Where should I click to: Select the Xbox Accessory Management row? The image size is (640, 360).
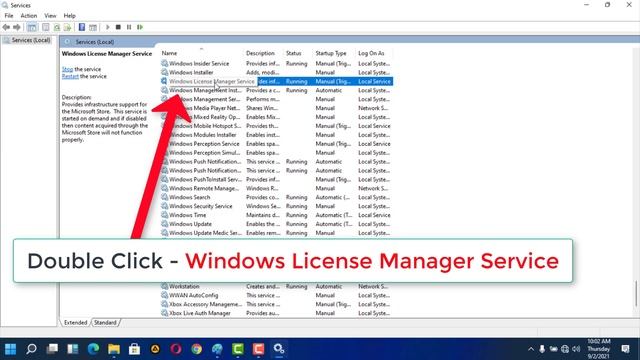pos(276,304)
